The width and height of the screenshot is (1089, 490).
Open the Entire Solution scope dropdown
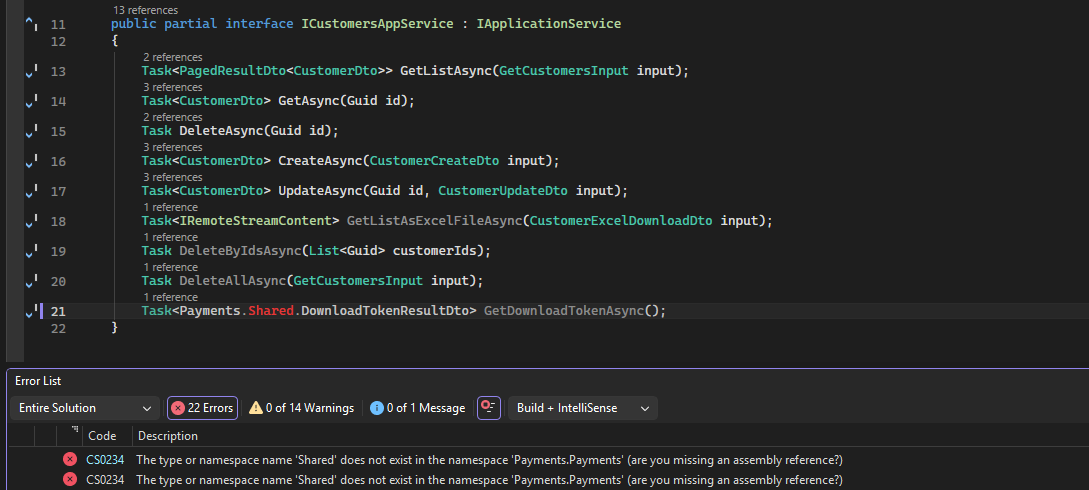tap(86, 408)
